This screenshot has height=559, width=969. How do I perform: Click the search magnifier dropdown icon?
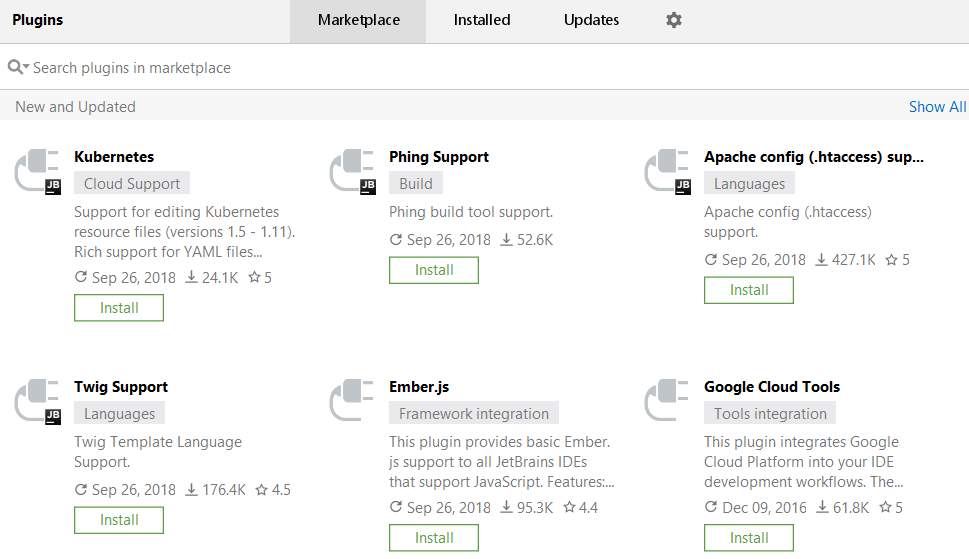click(x=19, y=67)
